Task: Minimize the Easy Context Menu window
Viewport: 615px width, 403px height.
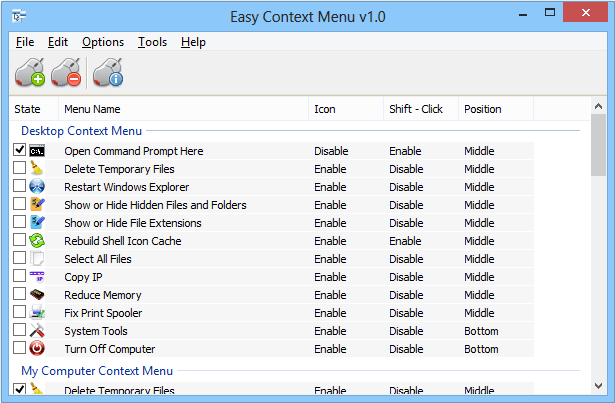Action: 523,14
